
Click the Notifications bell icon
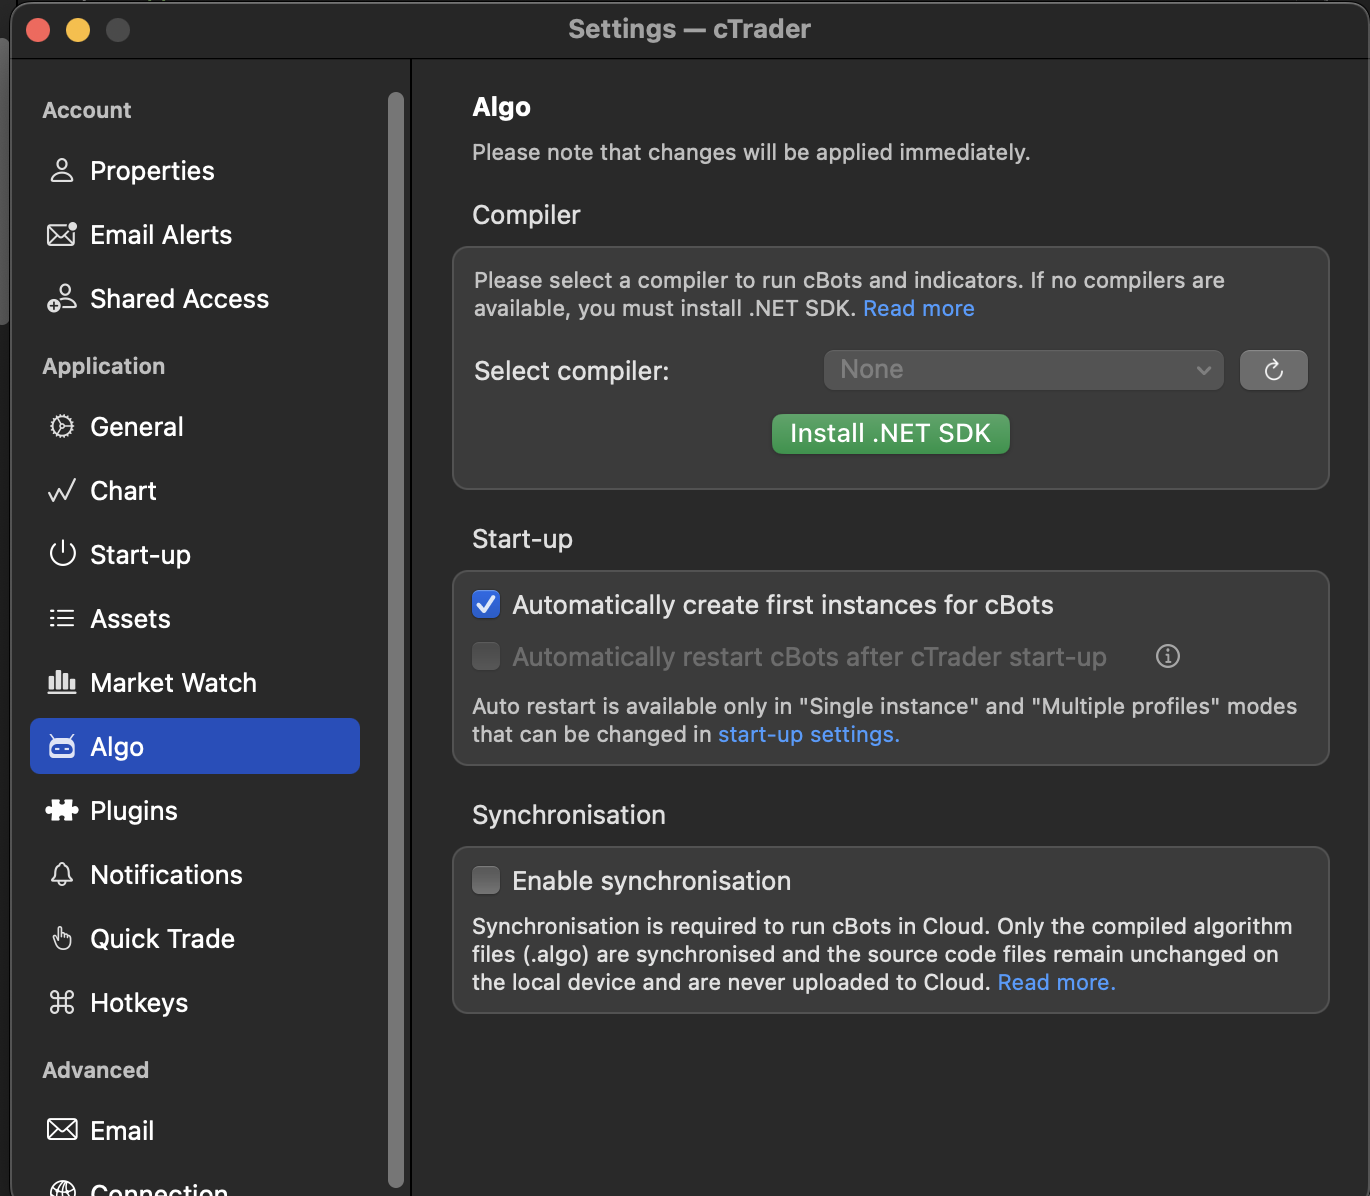[62, 875]
